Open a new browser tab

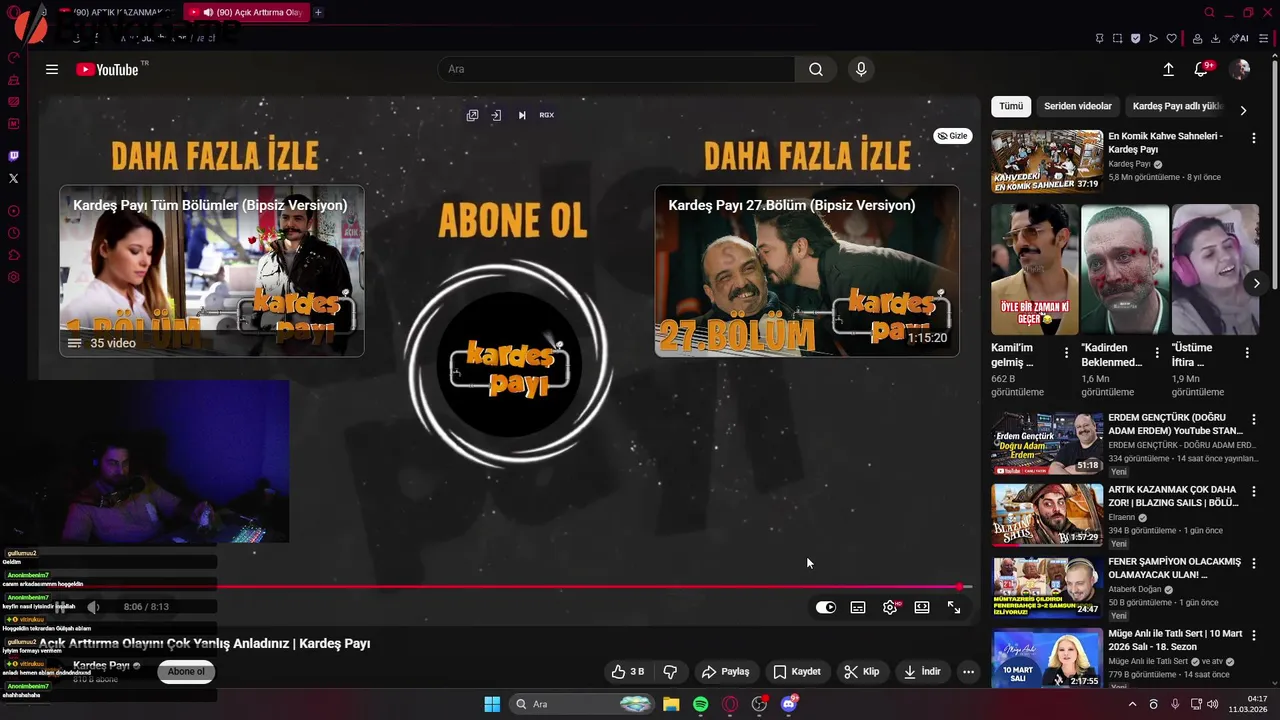318,12
